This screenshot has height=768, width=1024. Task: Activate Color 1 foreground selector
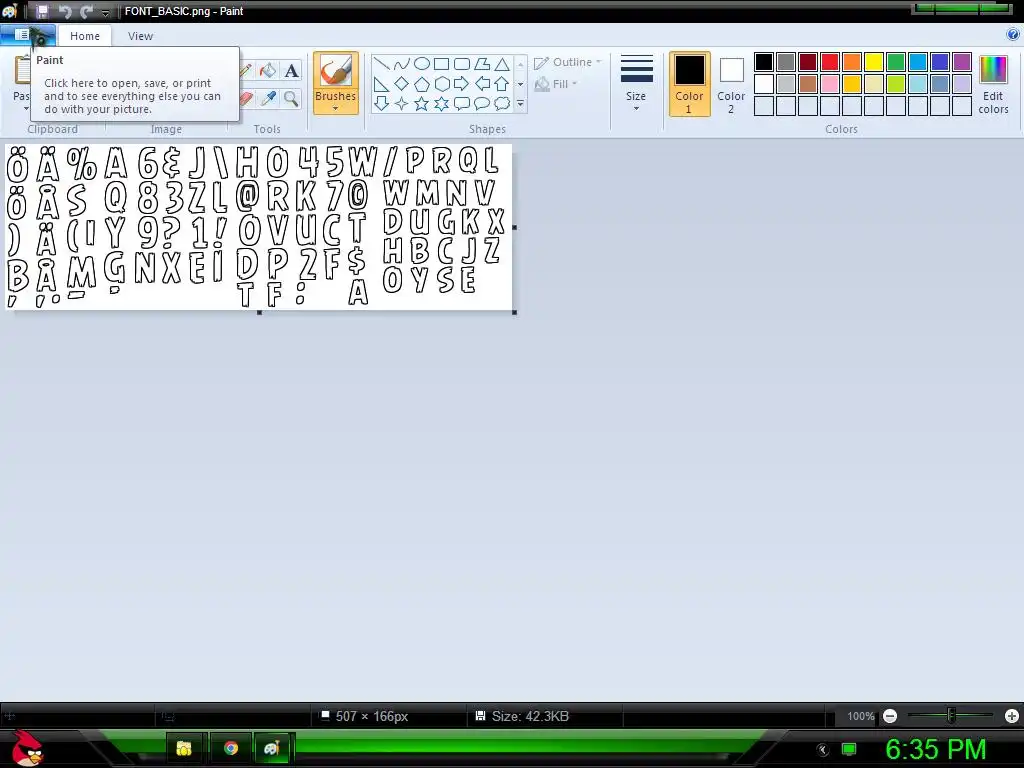point(689,84)
